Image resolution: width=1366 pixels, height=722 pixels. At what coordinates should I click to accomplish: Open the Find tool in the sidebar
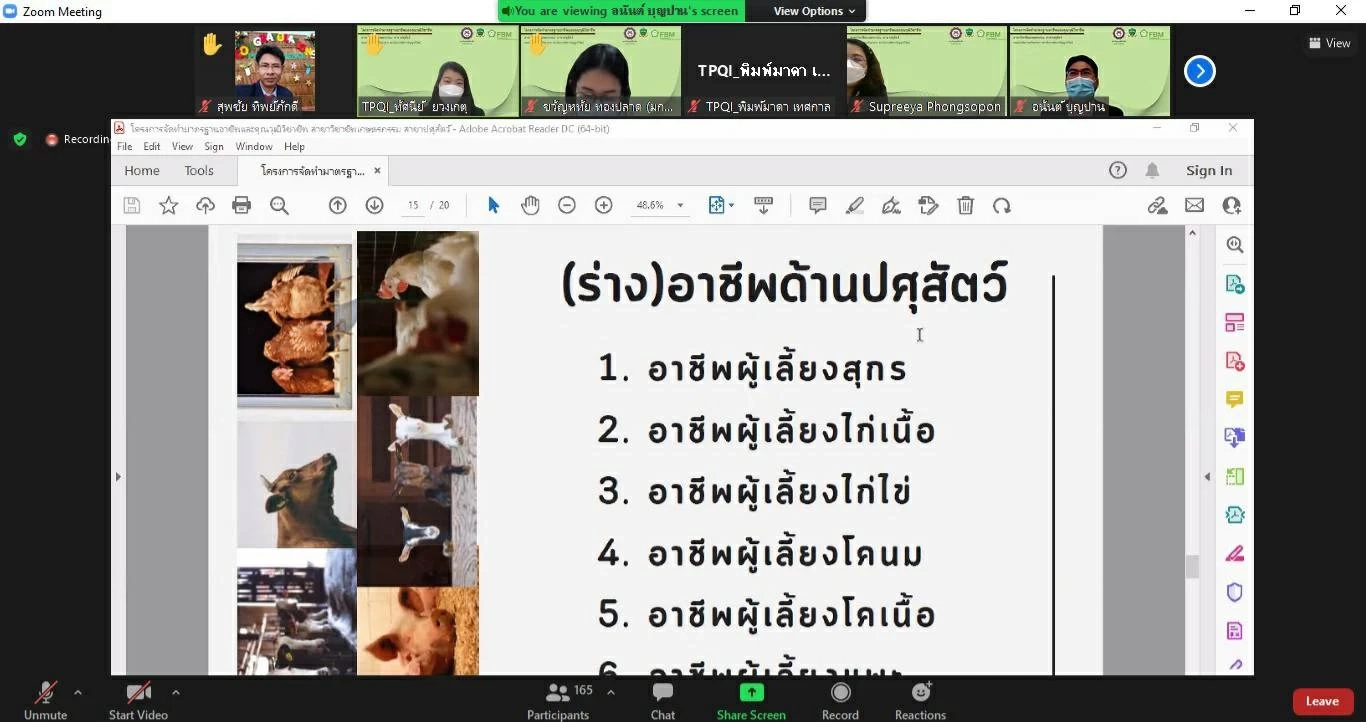point(1235,243)
